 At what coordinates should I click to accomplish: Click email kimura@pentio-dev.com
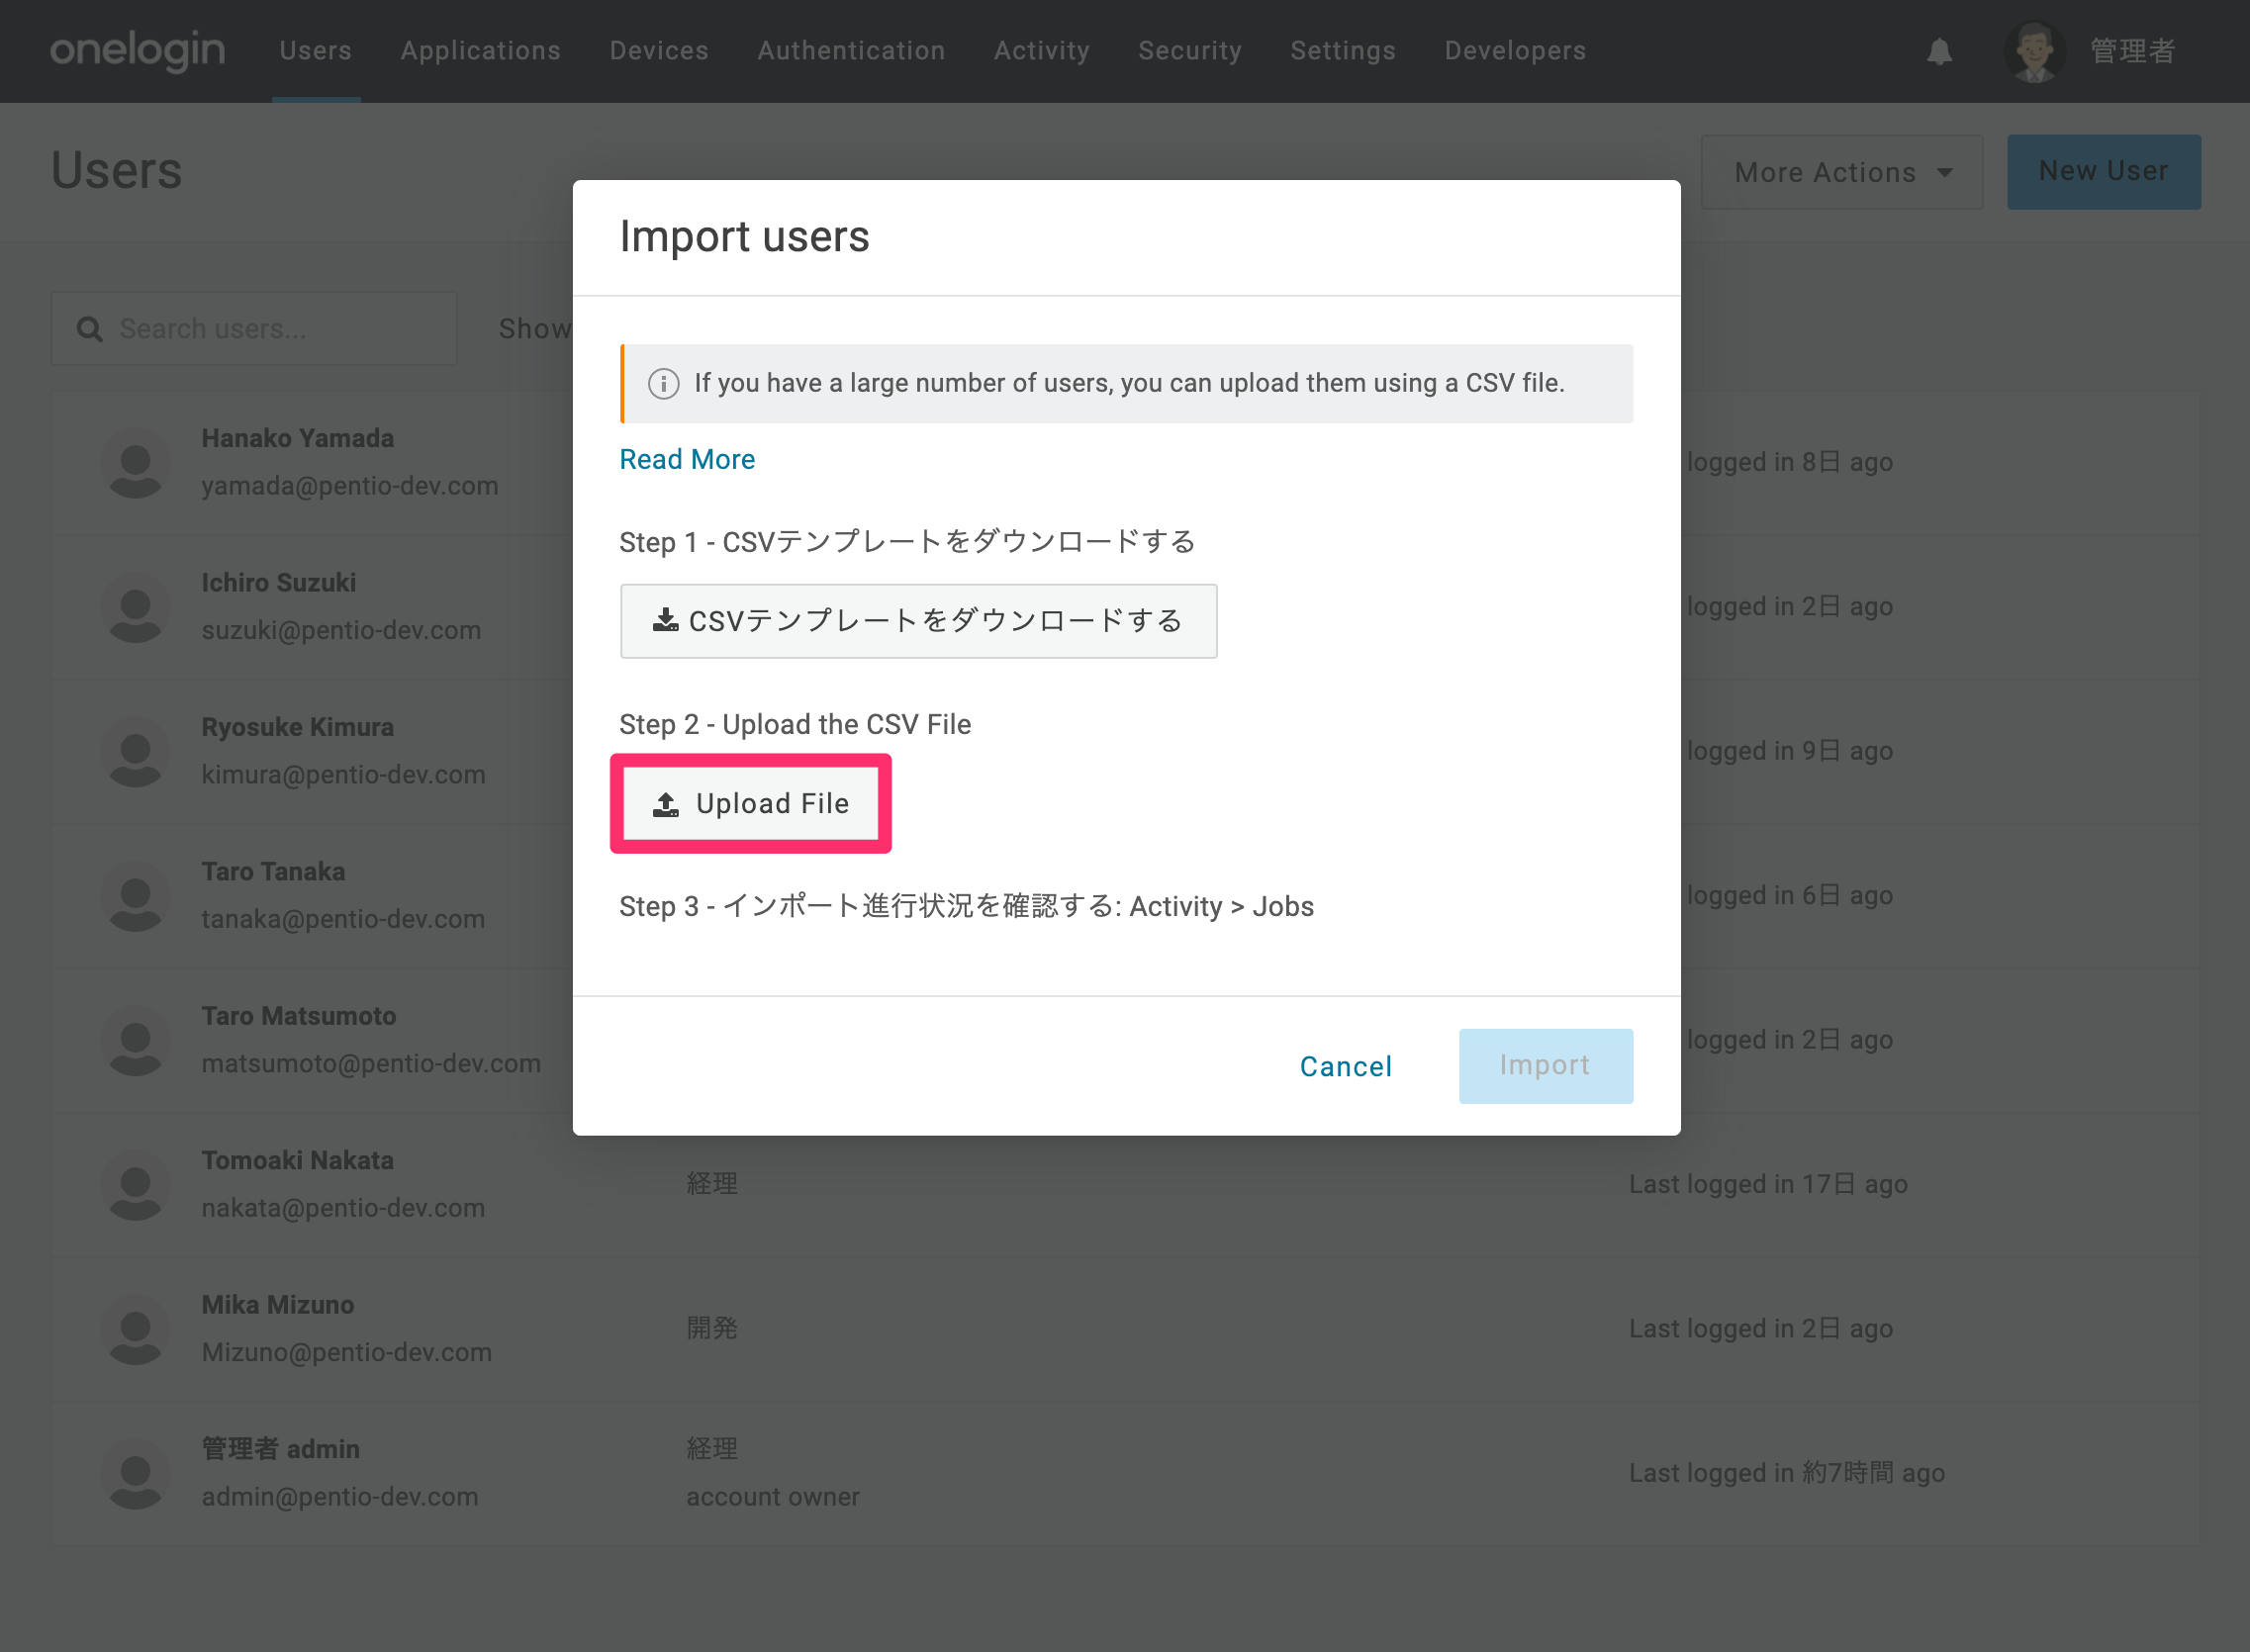tap(343, 775)
